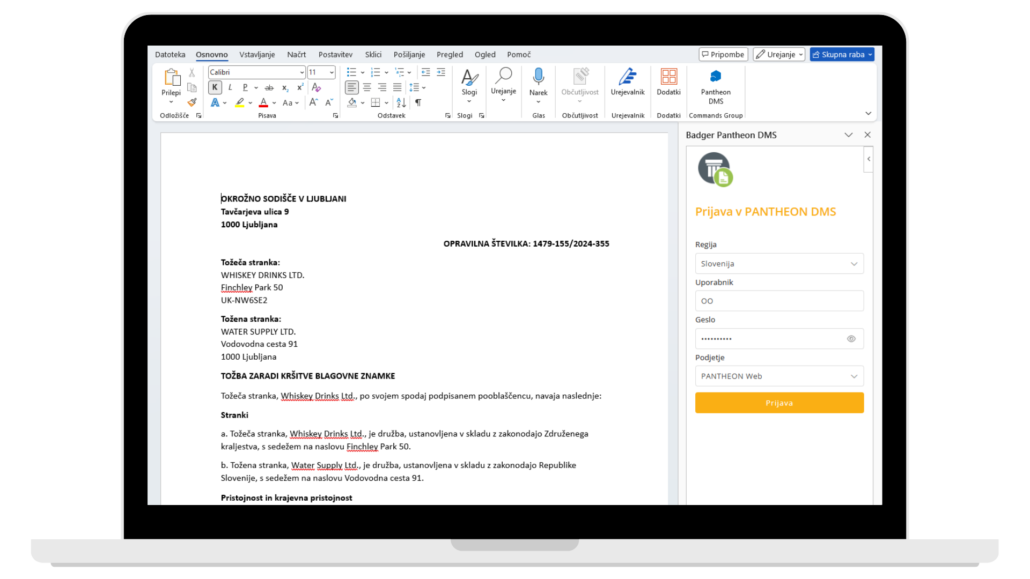Decrease font size with shrink font icon
1030x579 pixels.
click(329, 103)
